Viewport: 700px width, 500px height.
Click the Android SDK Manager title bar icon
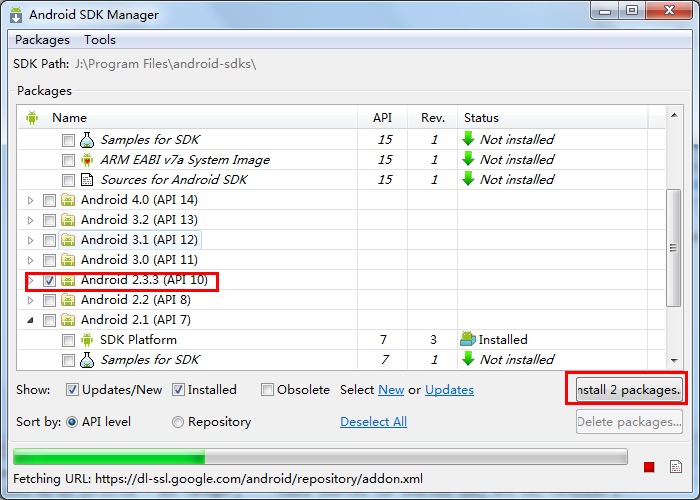pos(16,14)
